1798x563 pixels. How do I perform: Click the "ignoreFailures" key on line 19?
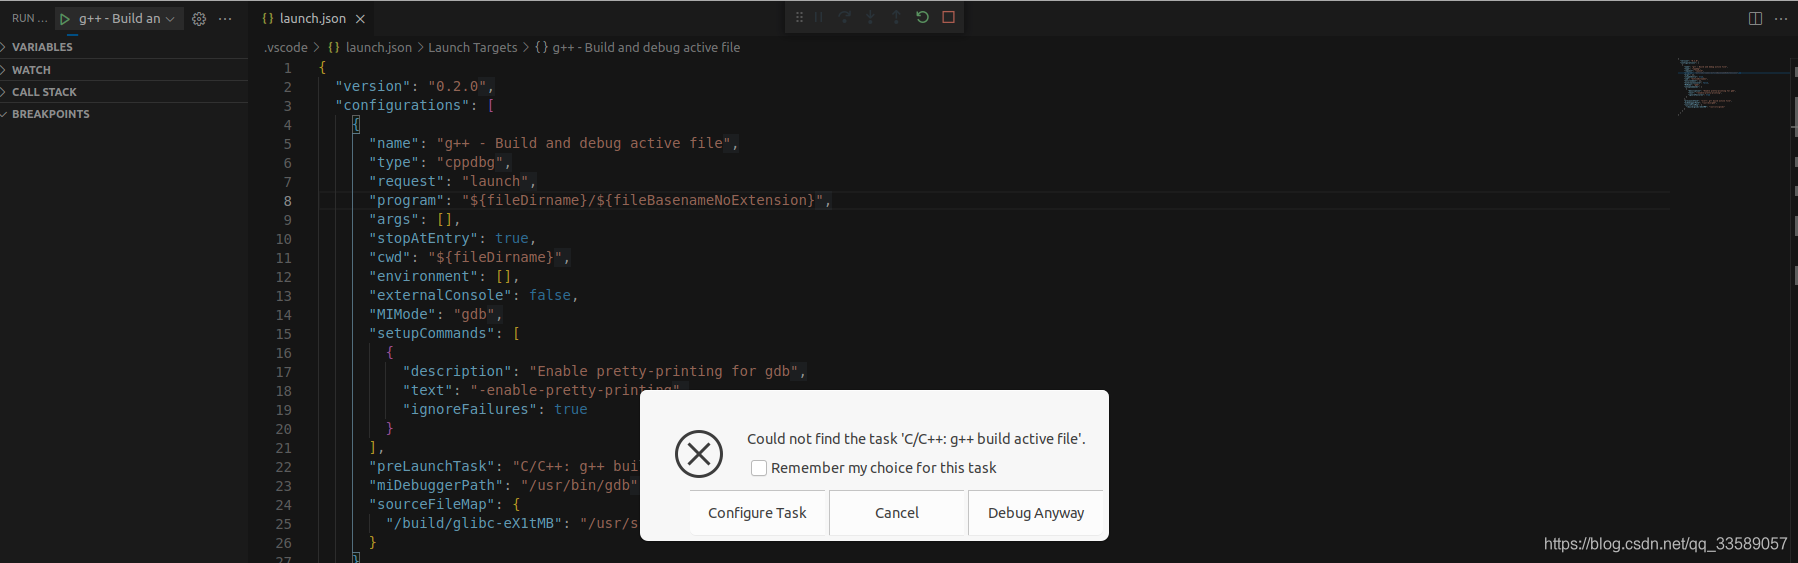pos(470,409)
